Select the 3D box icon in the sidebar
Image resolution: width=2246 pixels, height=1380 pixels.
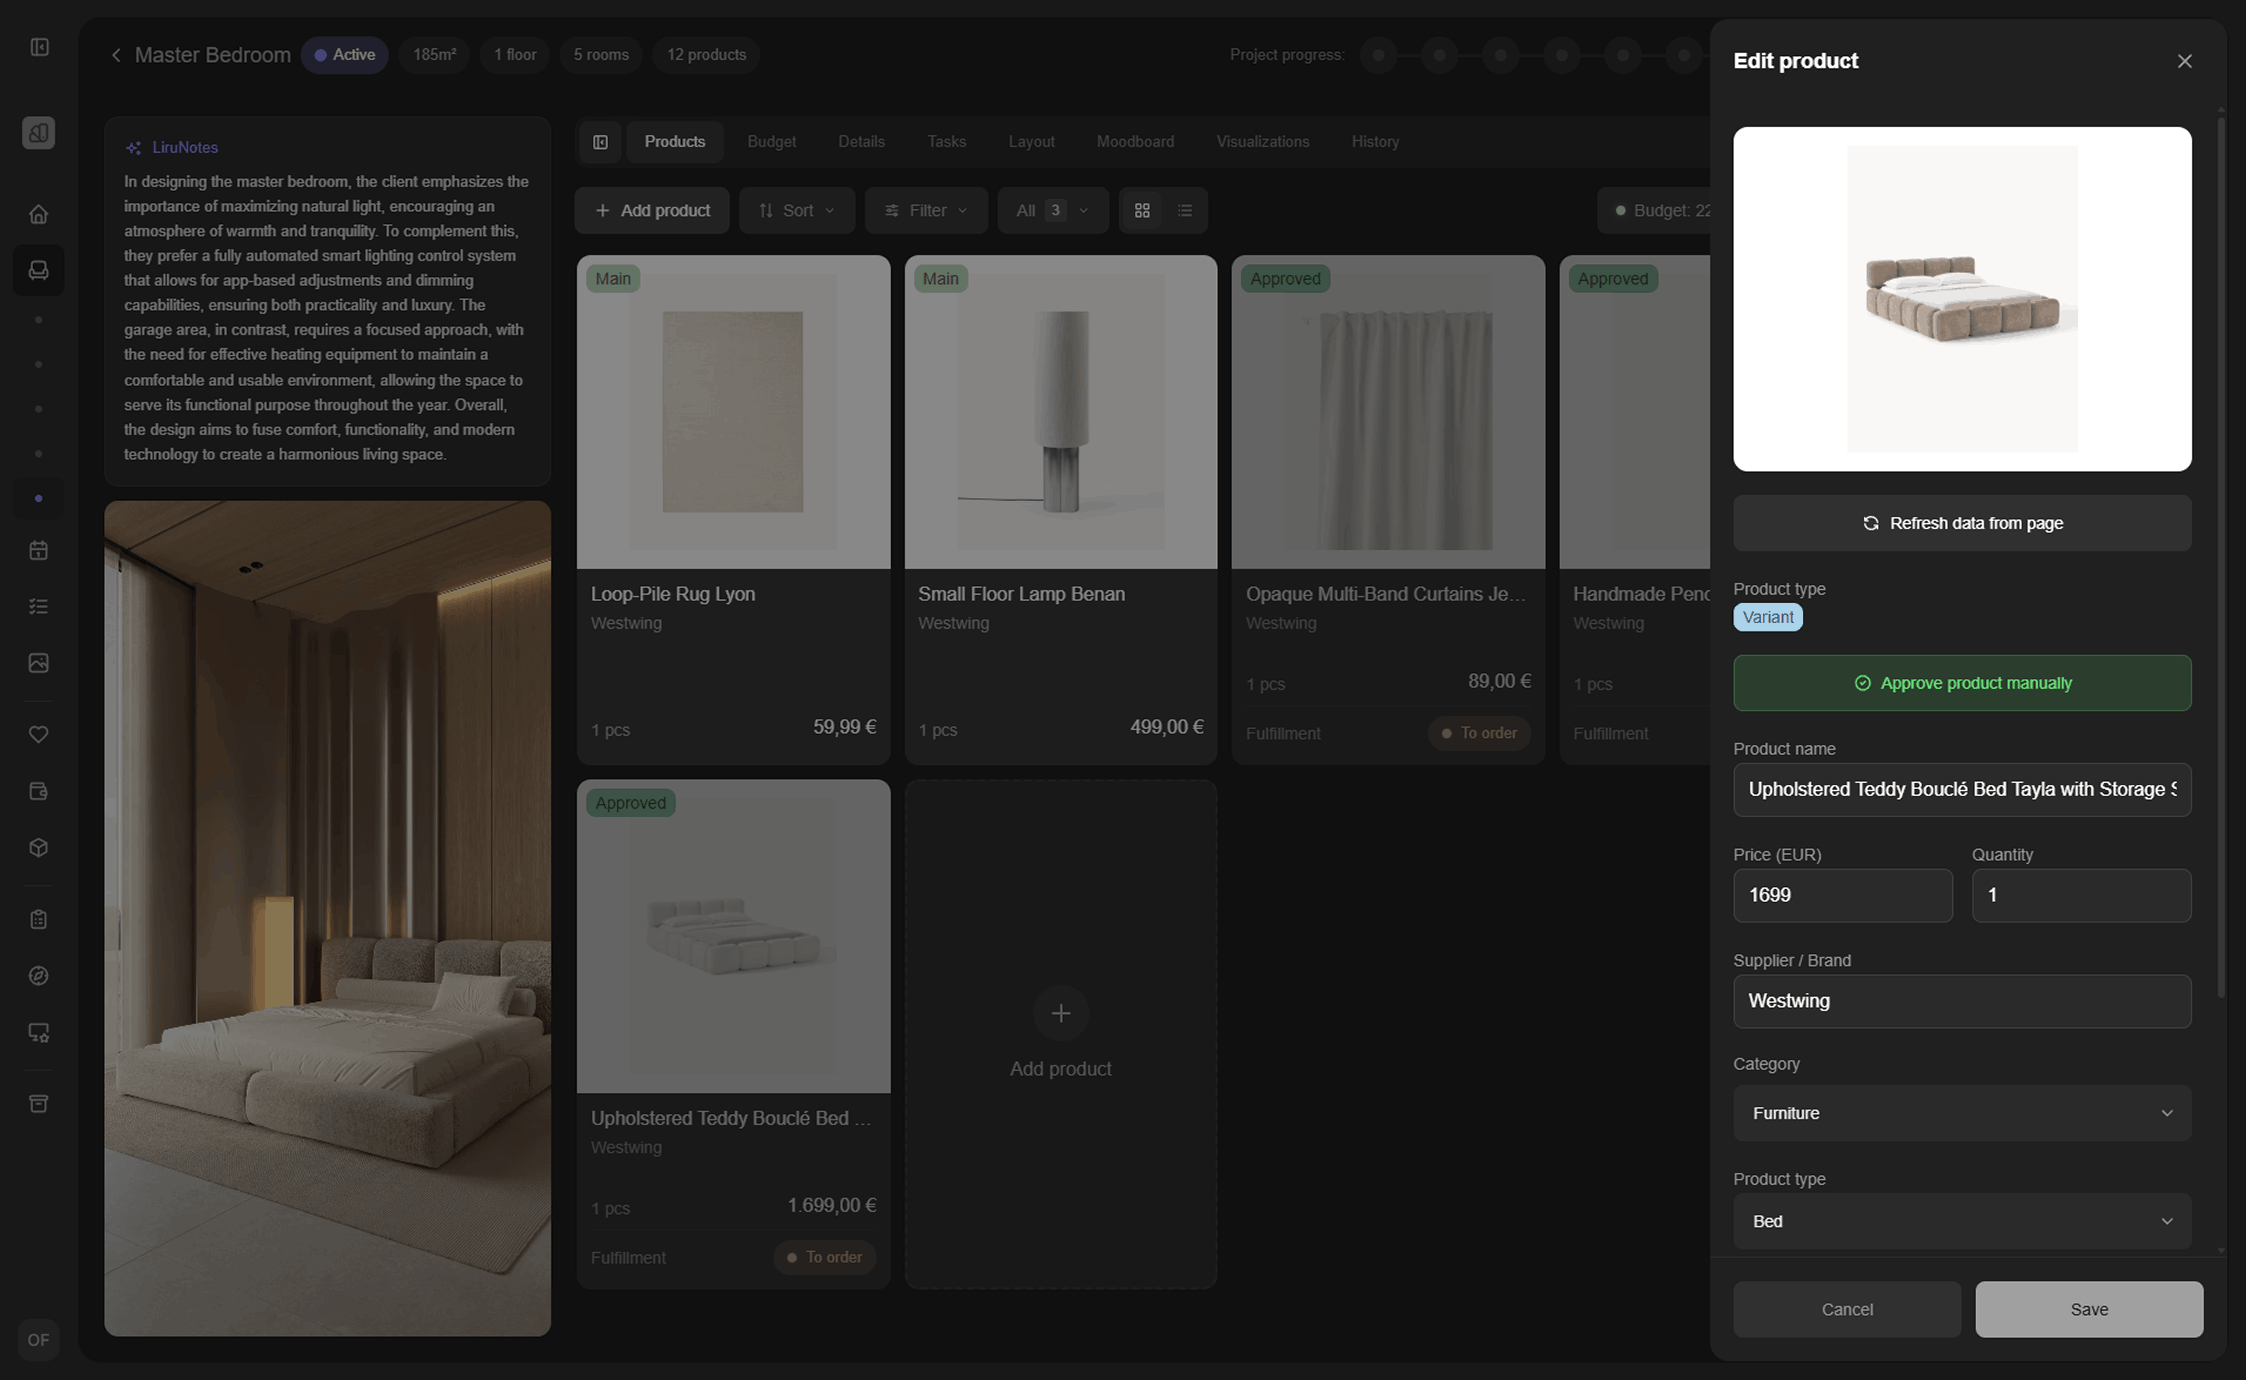[38, 847]
